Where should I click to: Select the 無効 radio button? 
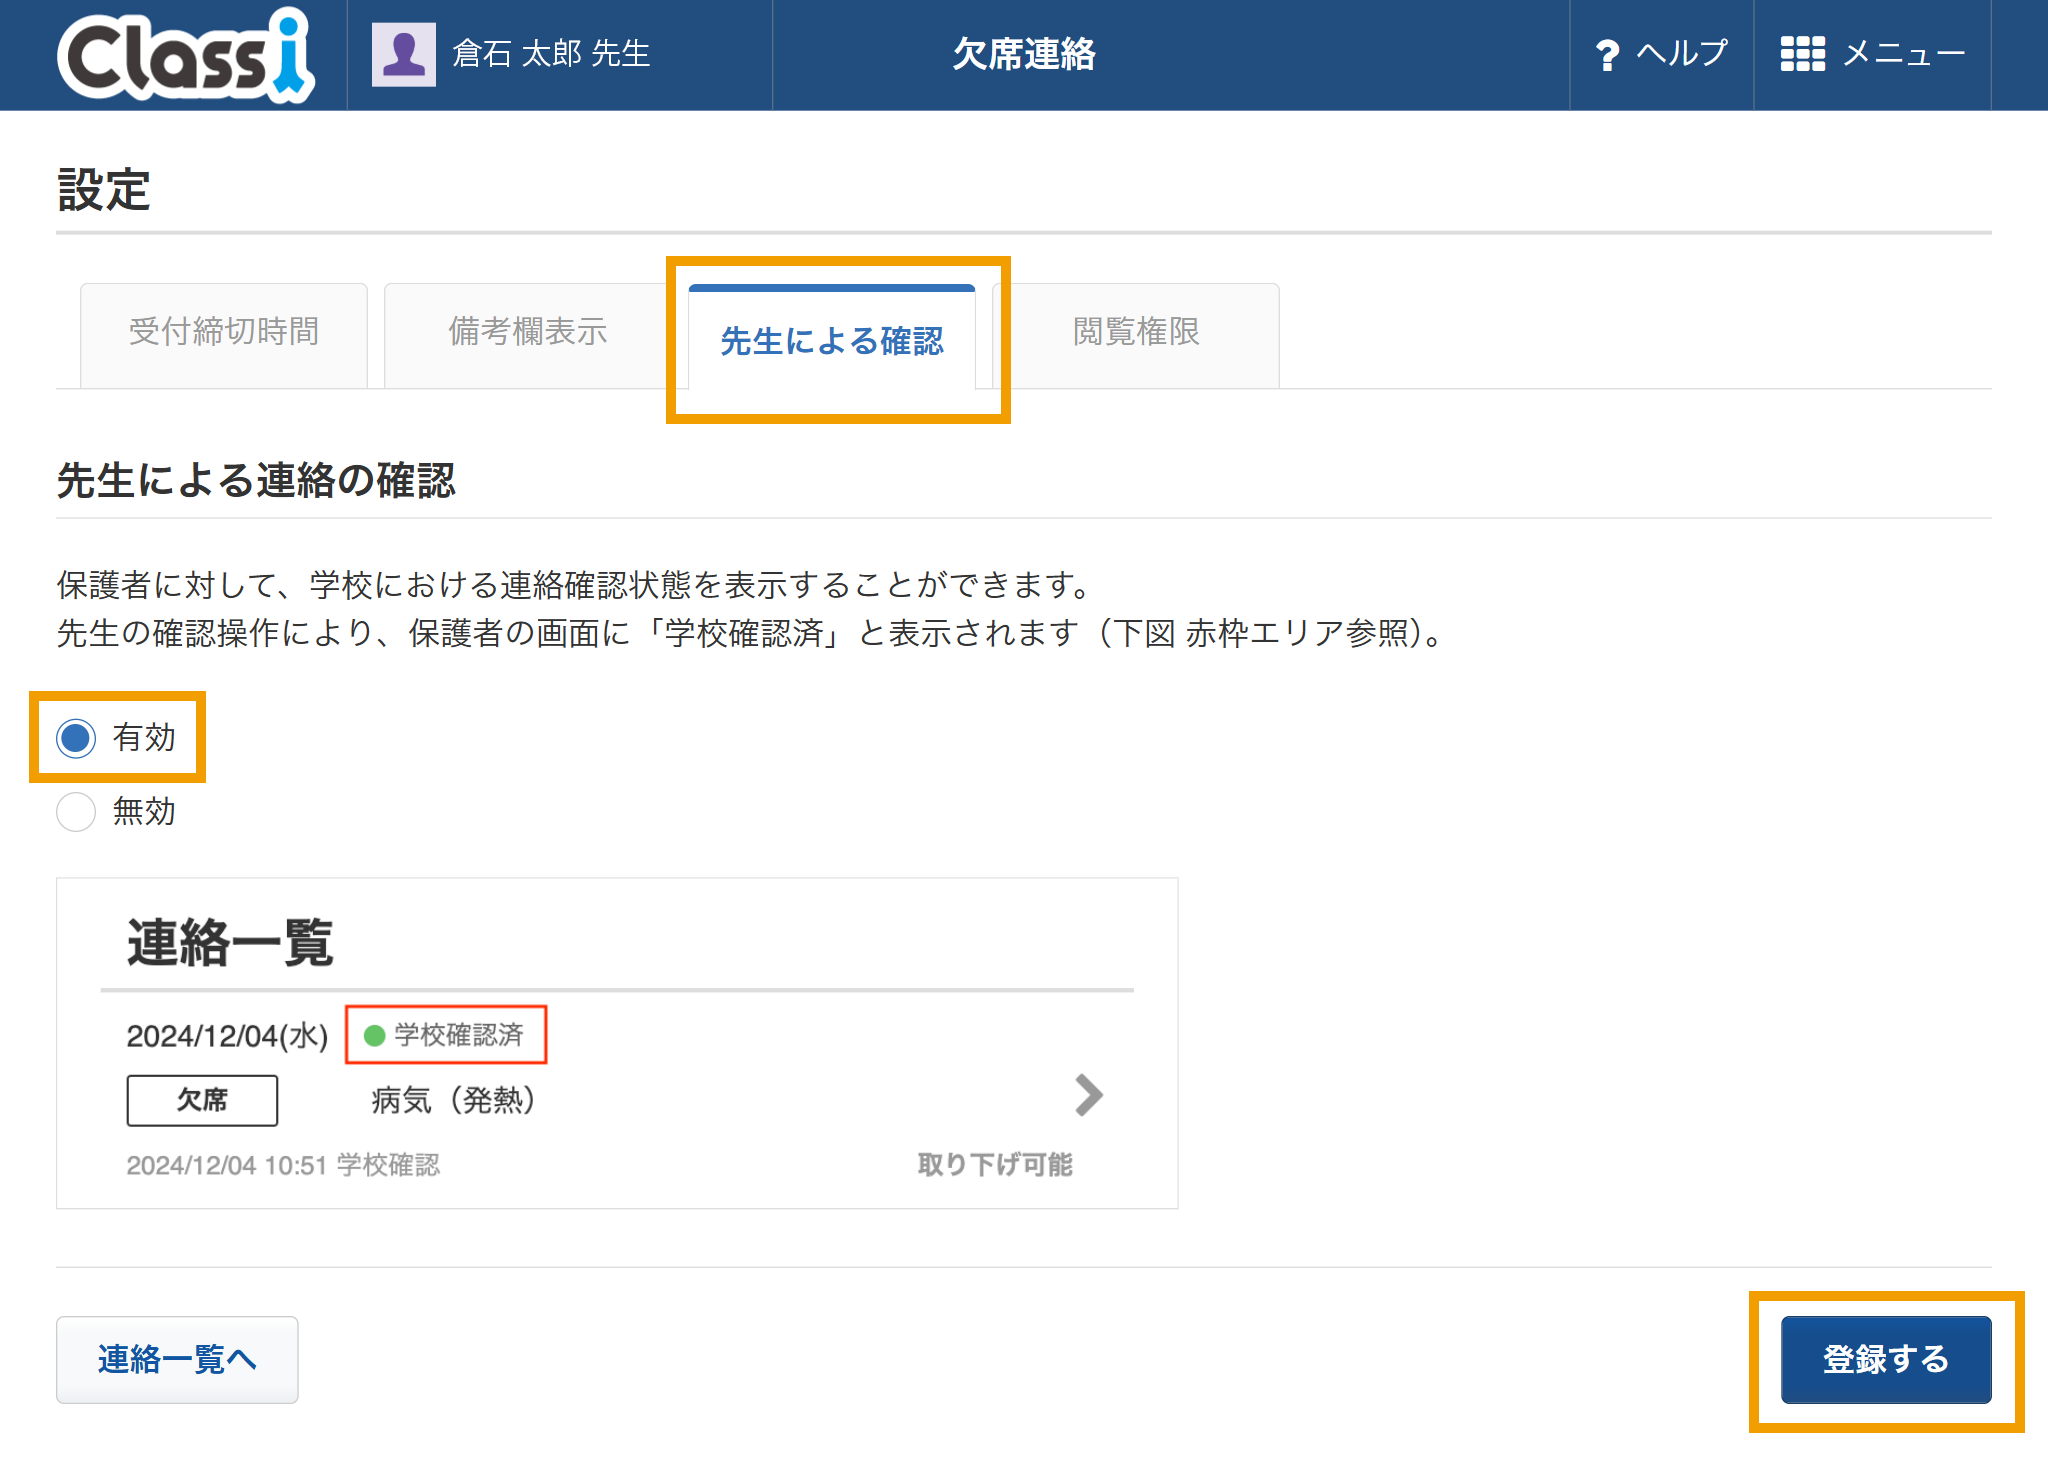click(76, 812)
